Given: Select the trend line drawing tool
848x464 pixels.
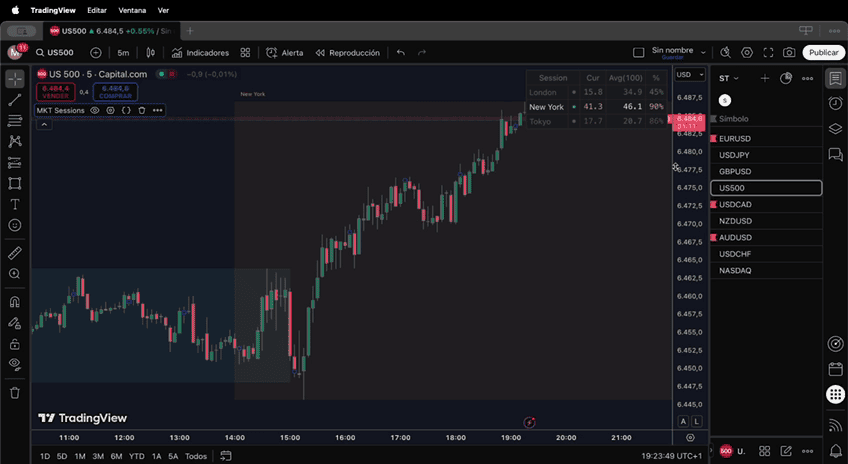Looking at the screenshot, I should 15,100.
